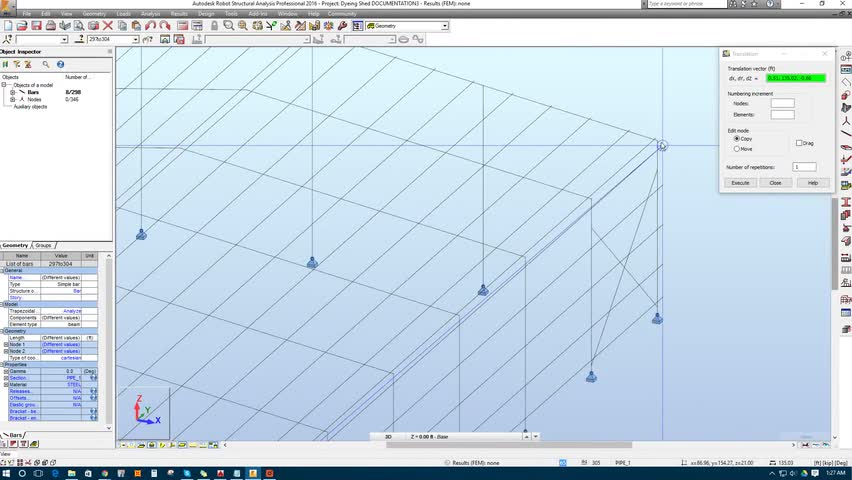Click Execute in the Translation dialog
The image size is (852, 480).
pos(740,183)
